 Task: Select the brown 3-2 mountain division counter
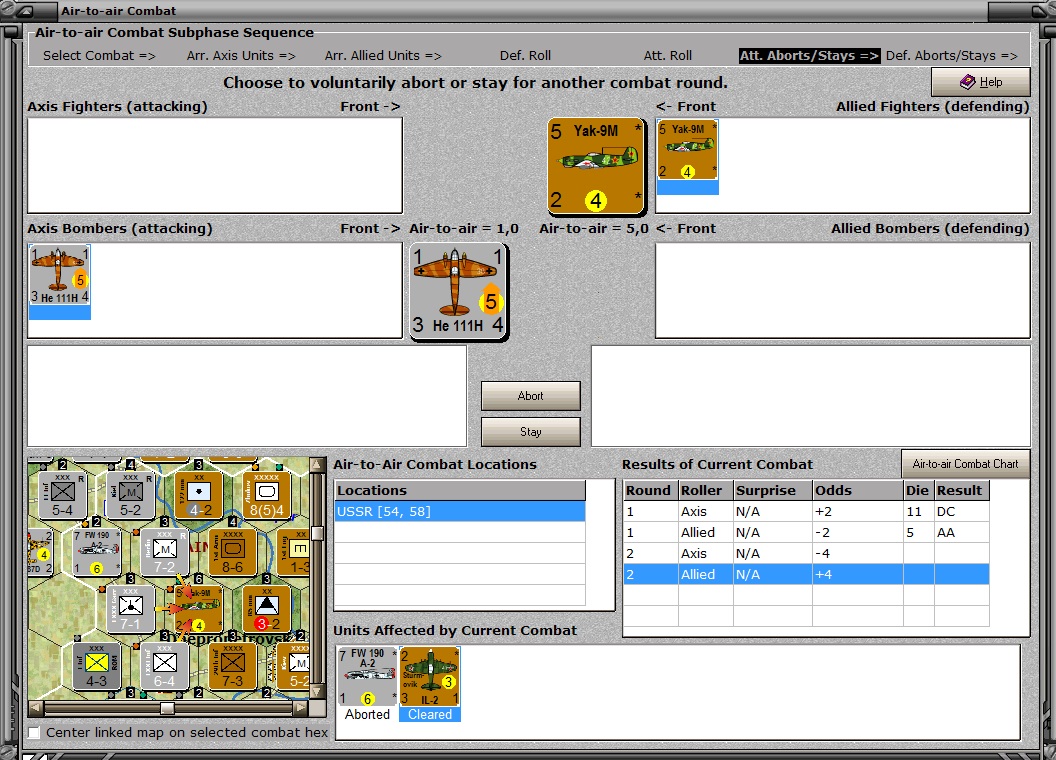click(x=267, y=608)
